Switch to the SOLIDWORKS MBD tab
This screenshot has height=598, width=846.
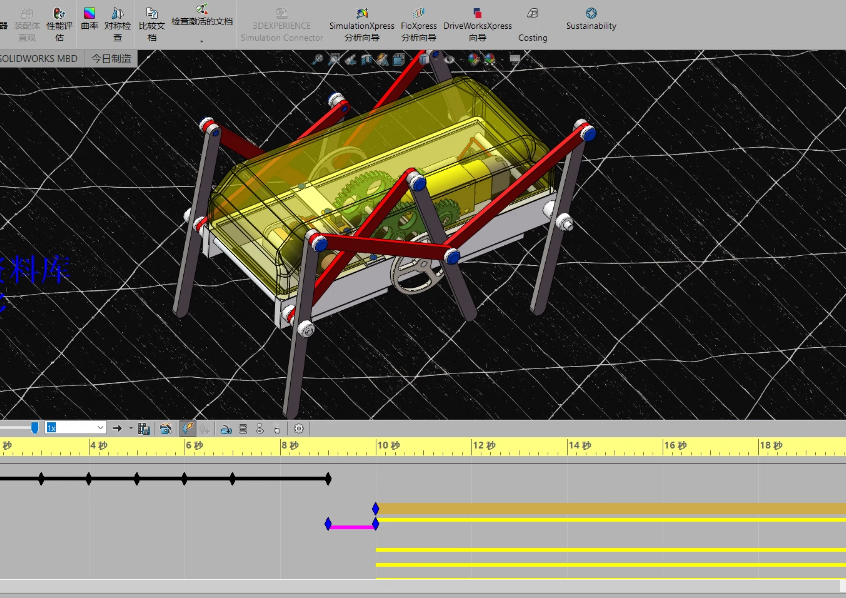click(39, 59)
